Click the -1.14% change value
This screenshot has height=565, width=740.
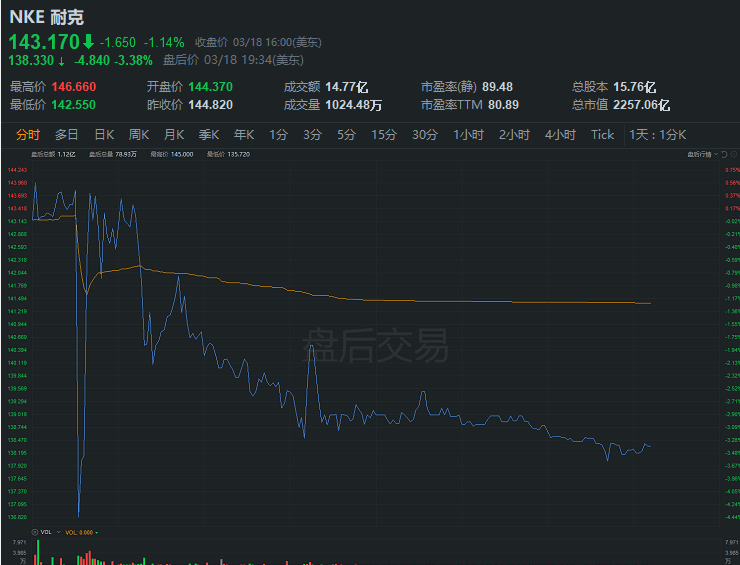point(164,42)
